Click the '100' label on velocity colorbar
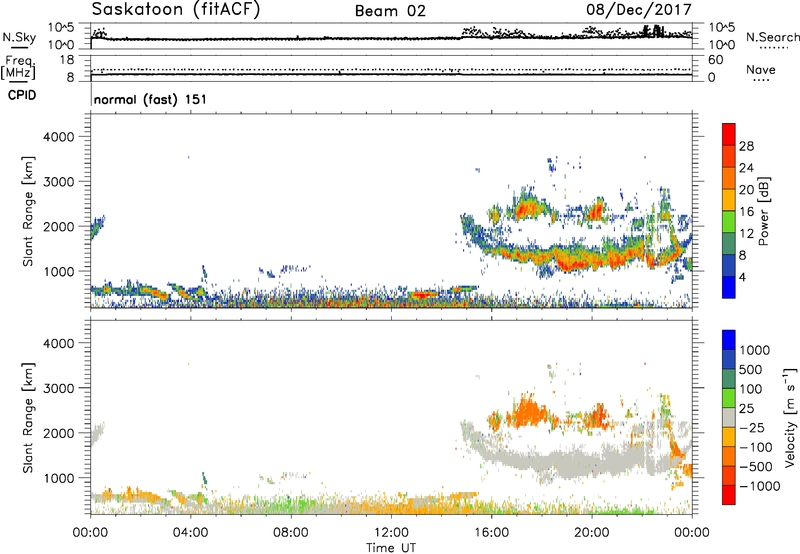The height and width of the screenshot is (554, 800). tap(751, 389)
